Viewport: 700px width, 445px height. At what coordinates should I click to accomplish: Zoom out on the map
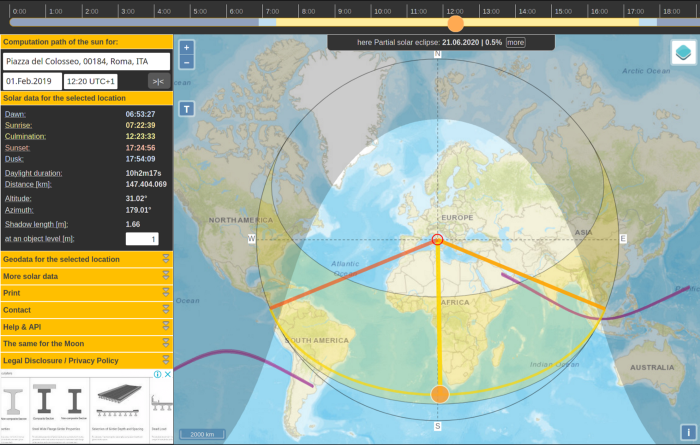click(187, 62)
